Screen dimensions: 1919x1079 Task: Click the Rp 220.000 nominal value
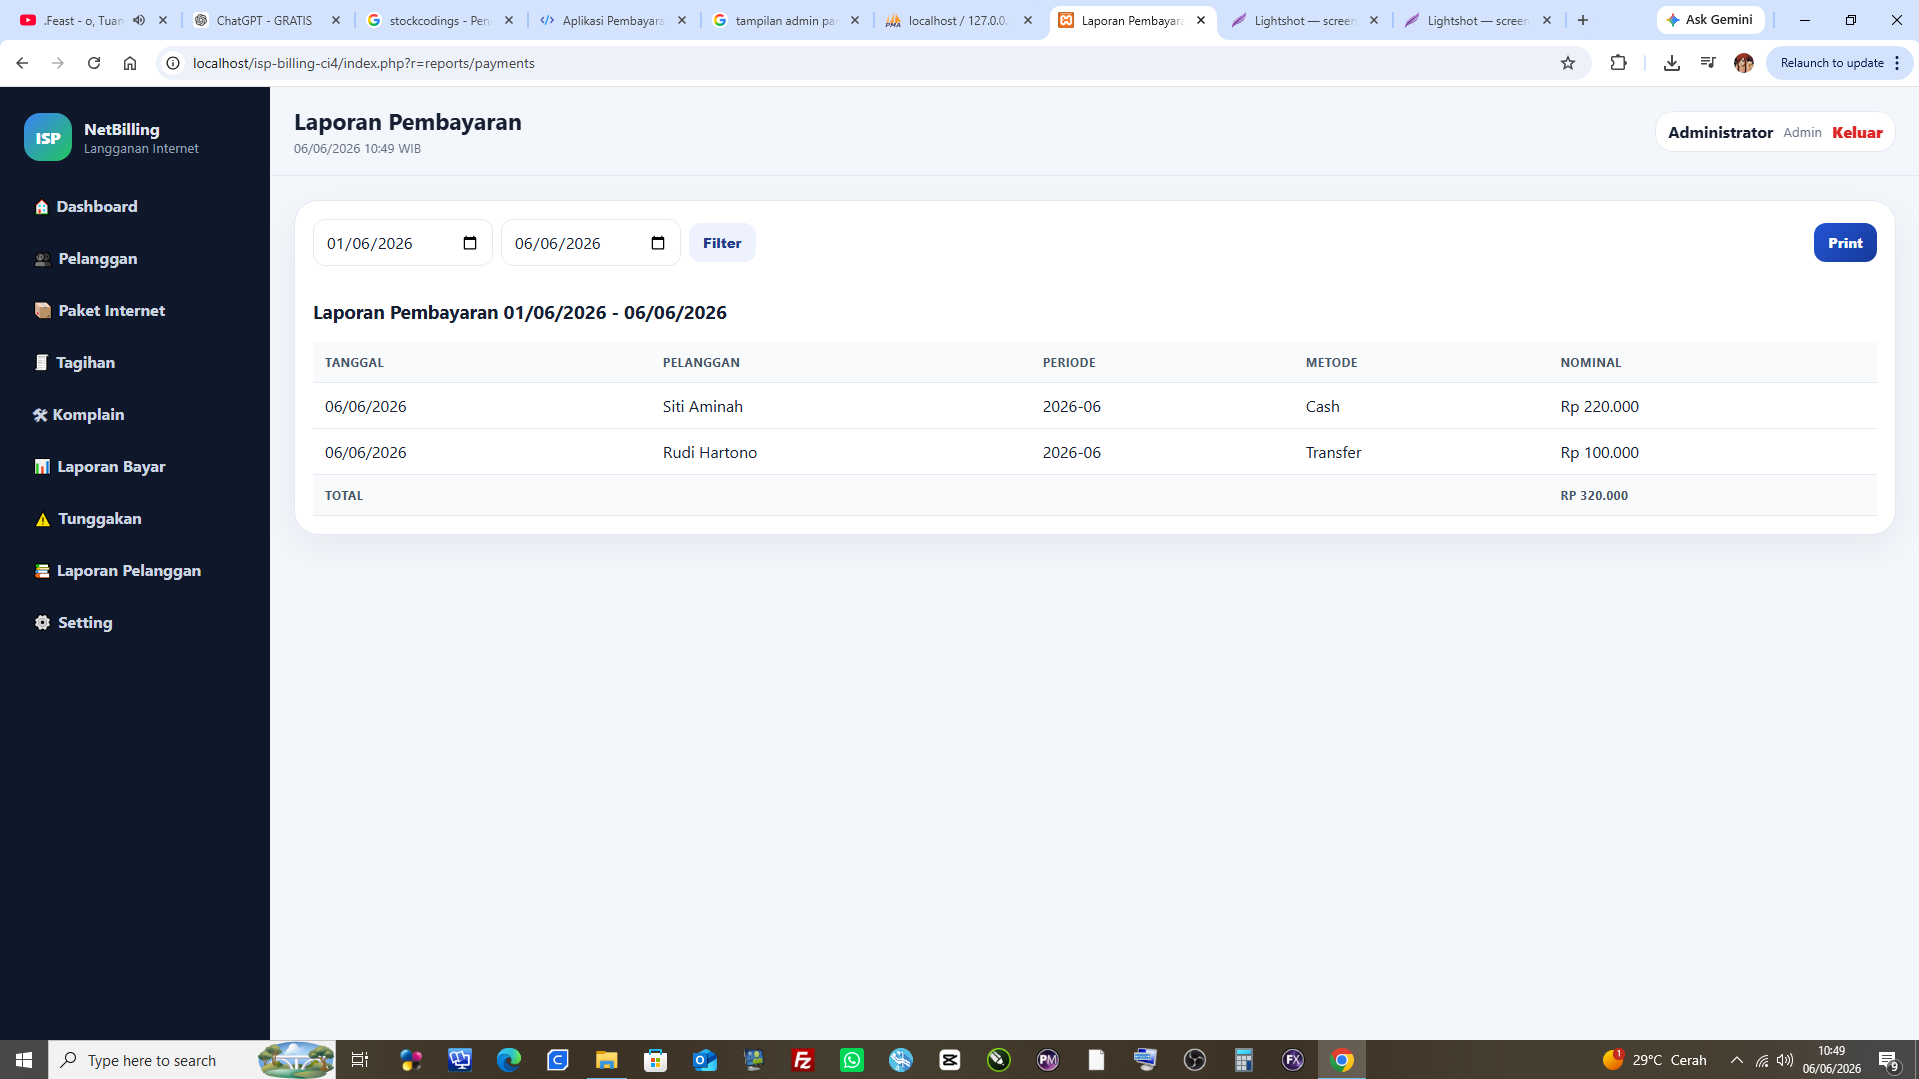[x=1599, y=406]
